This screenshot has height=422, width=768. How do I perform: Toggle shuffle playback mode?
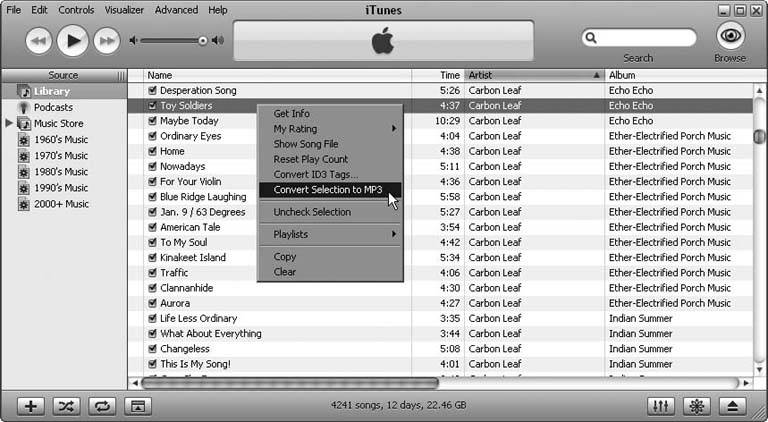(x=66, y=406)
